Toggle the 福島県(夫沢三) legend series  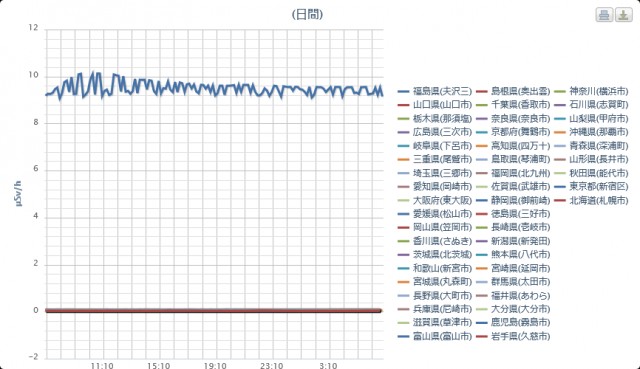pyautogui.click(x=435, y=91)
